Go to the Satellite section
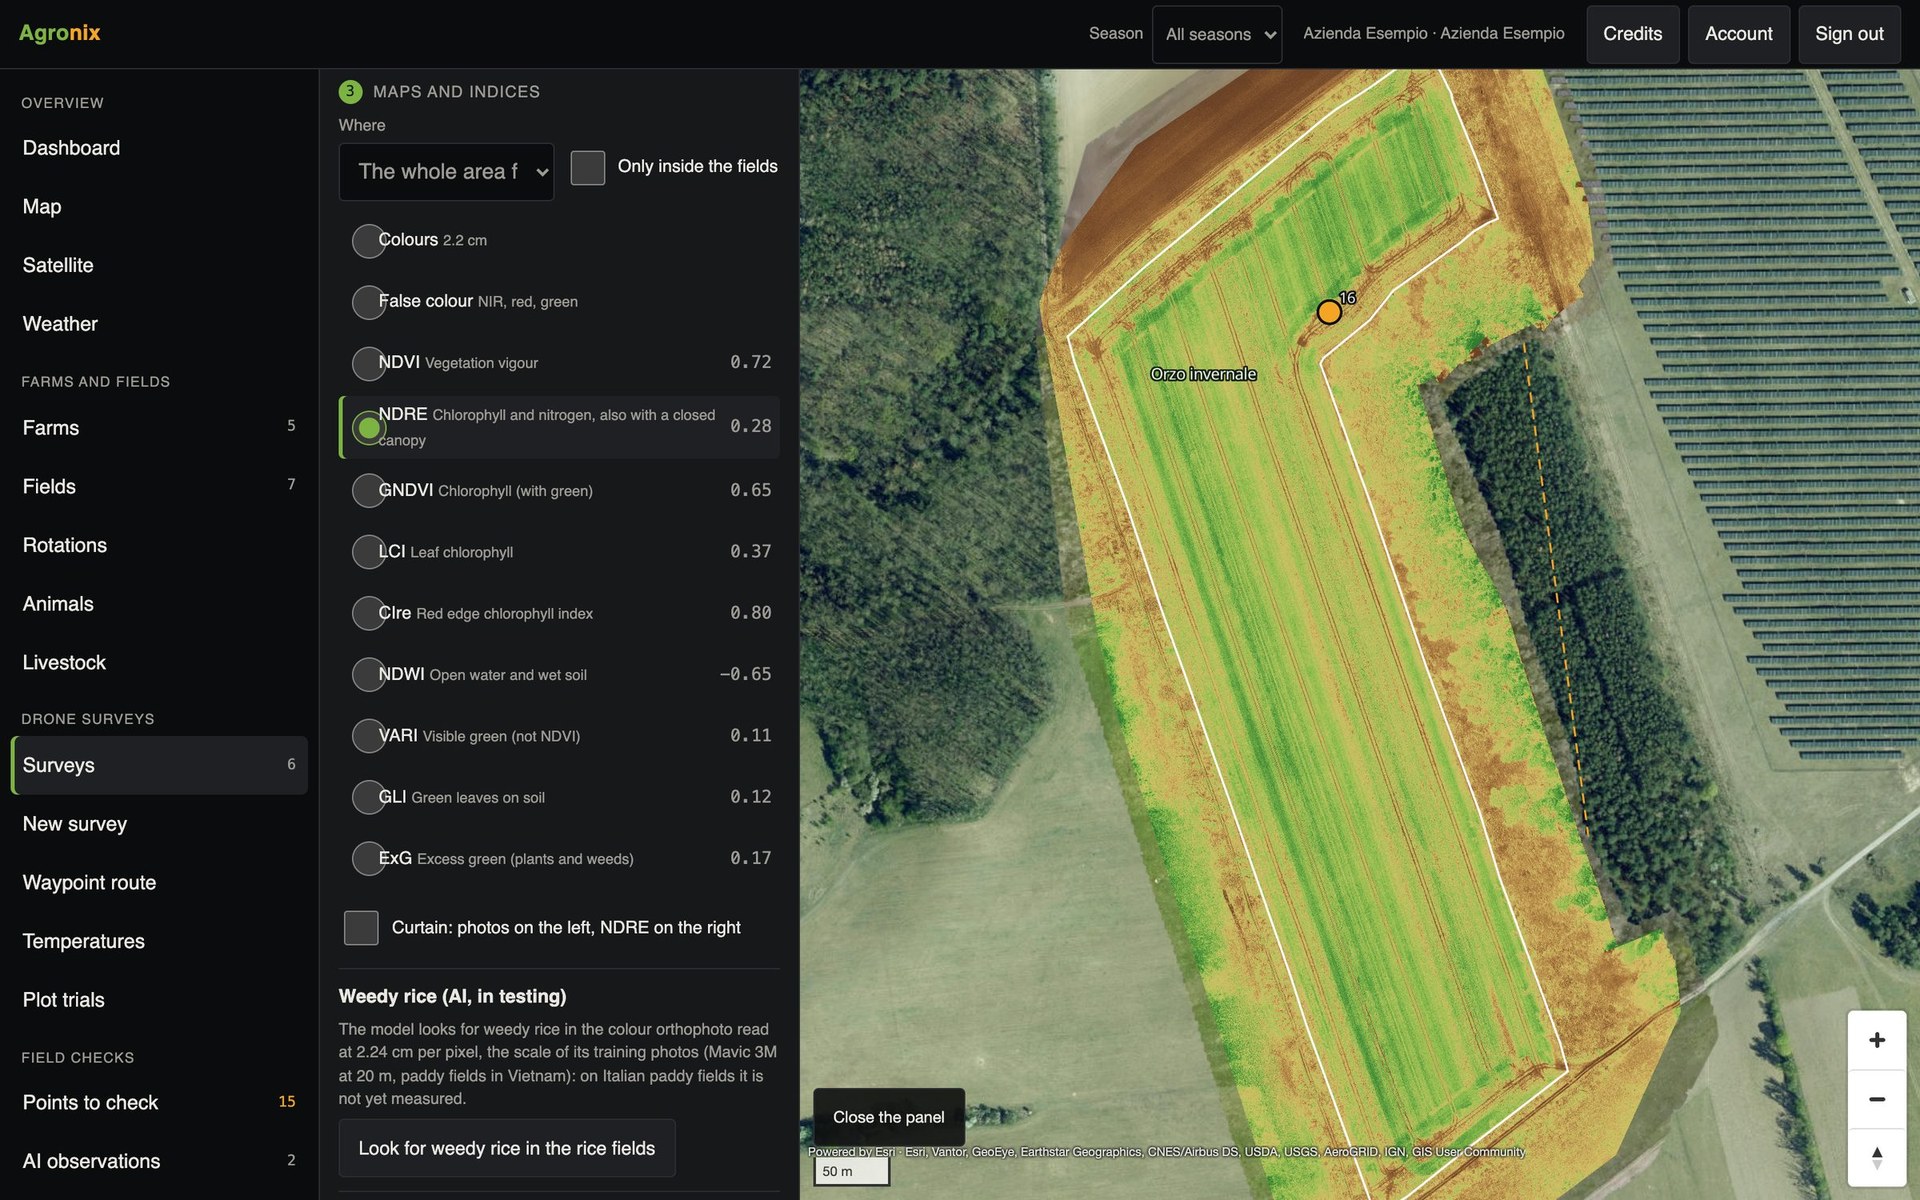Screen dimensions: 1920x1200 pyautogui.click(x=159, y=265)
